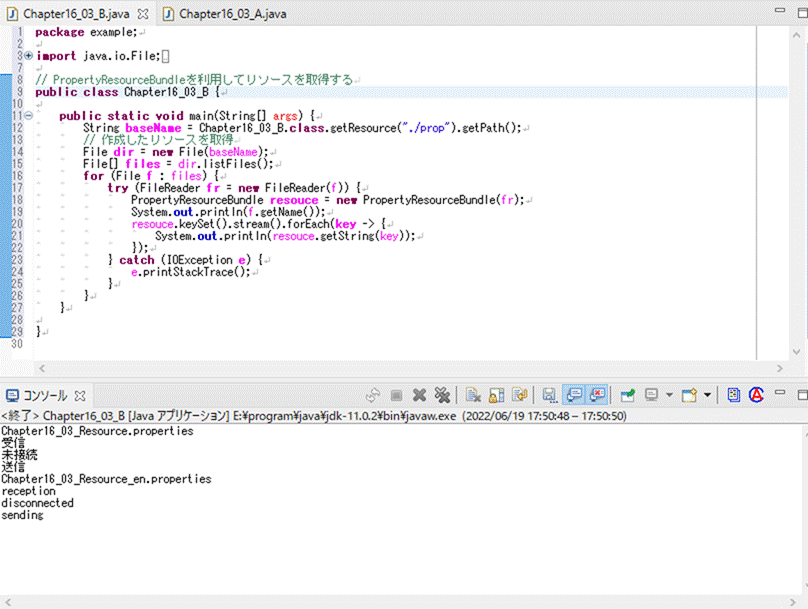Image resolution: width=808 pixels, height=609 pixels.
Task: Click the comment '// 作成したリソースを取得'
Action: coord(158,140)
